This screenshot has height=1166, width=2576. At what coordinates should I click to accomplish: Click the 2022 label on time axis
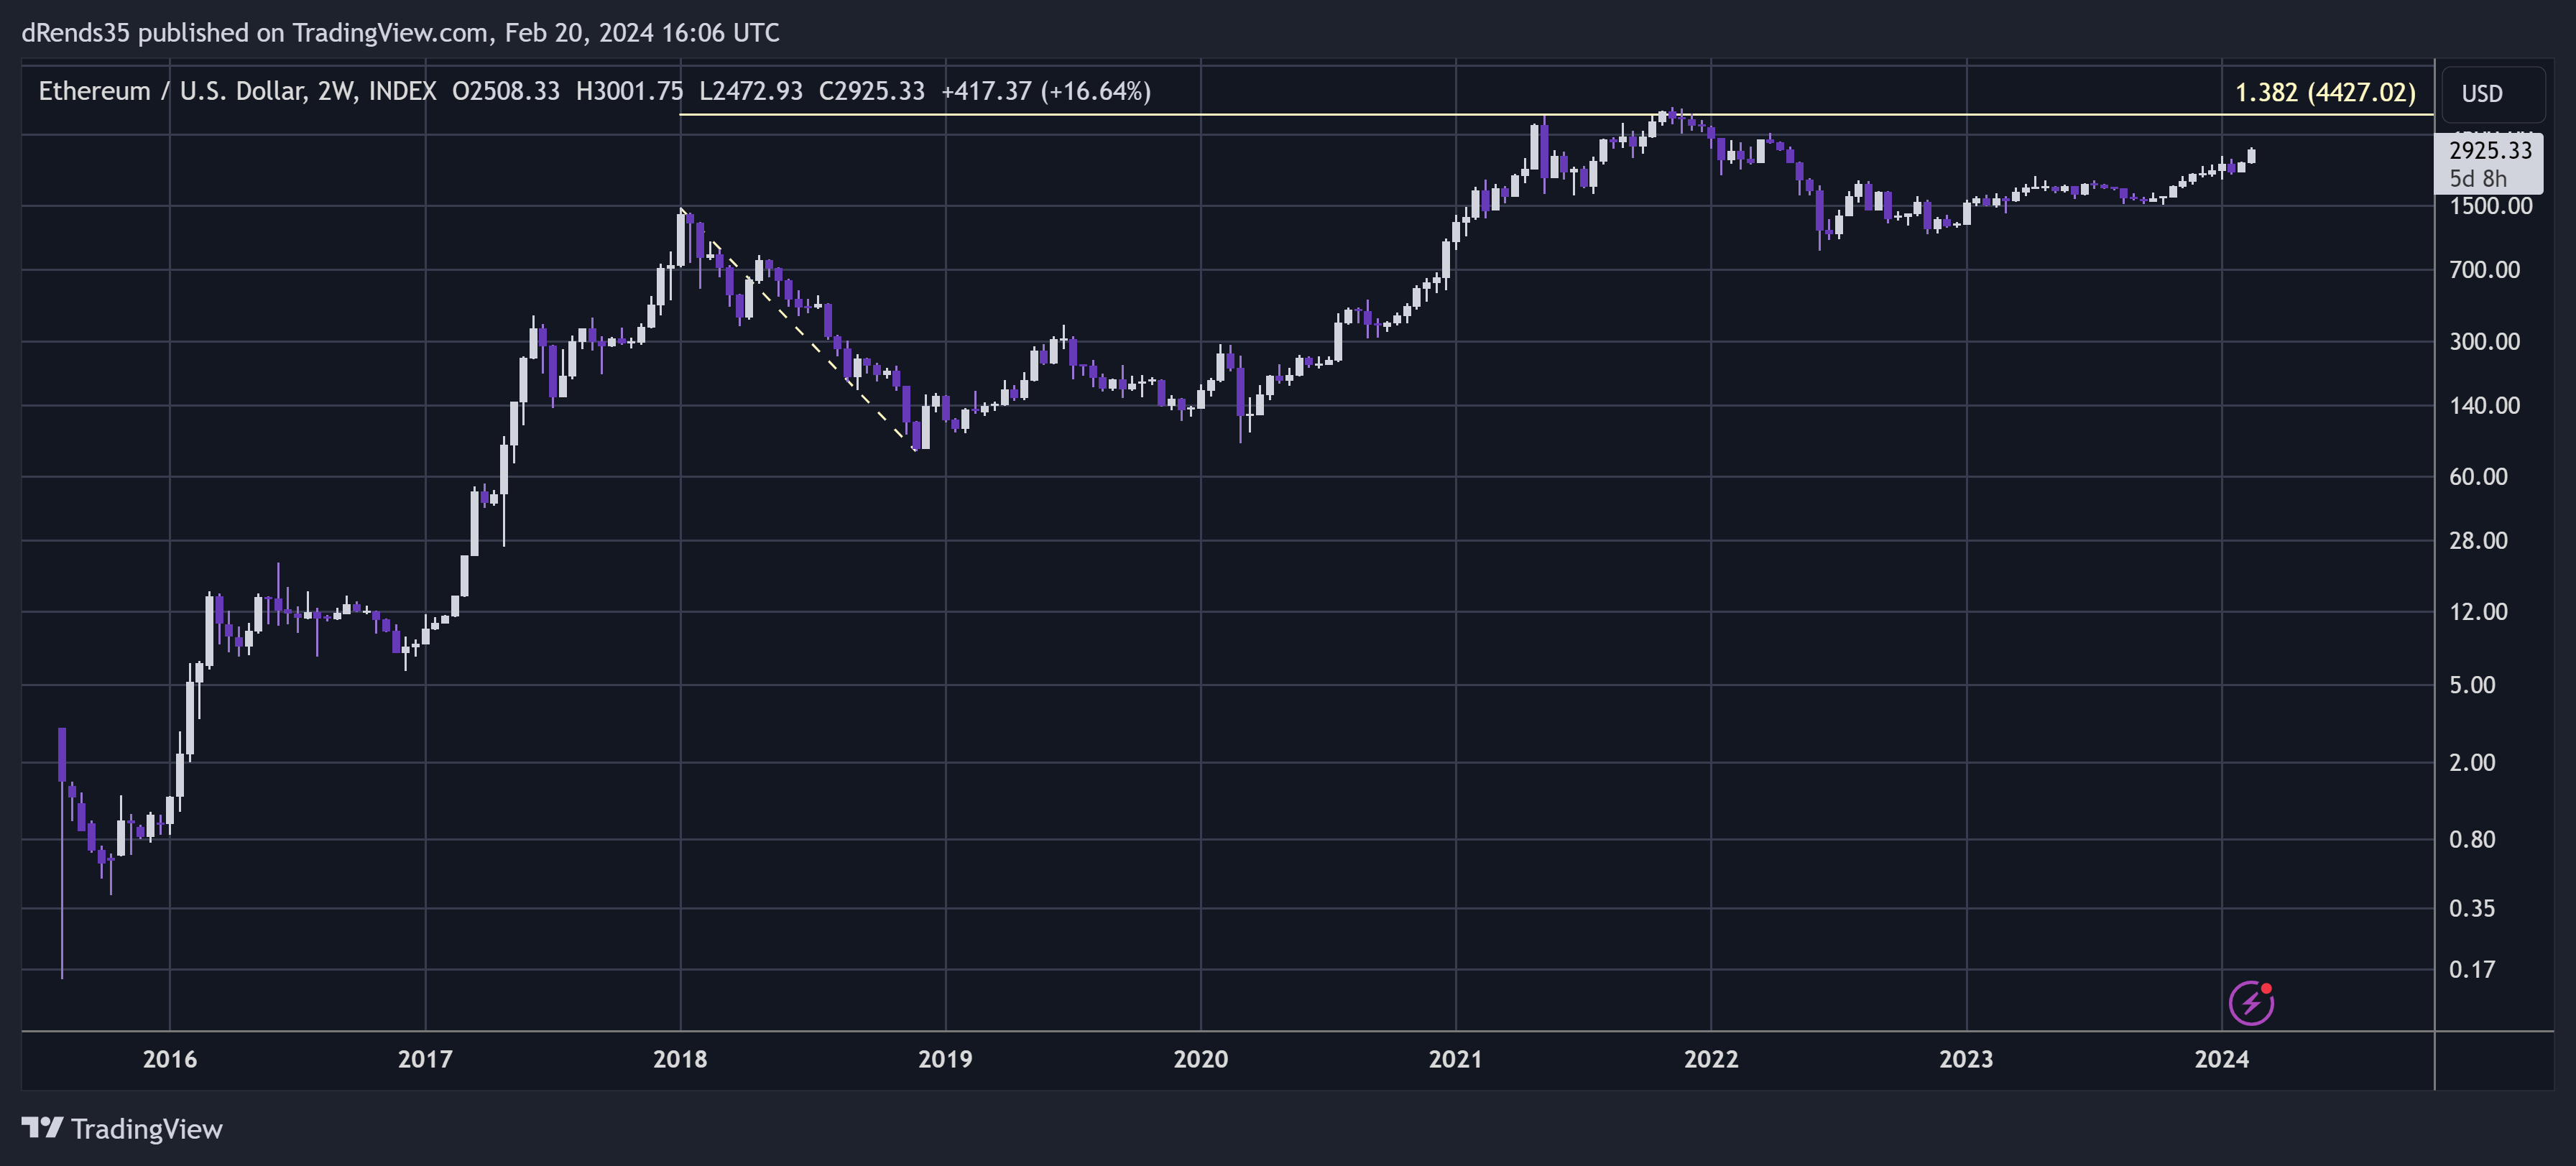click(x=1711, y=1059)
